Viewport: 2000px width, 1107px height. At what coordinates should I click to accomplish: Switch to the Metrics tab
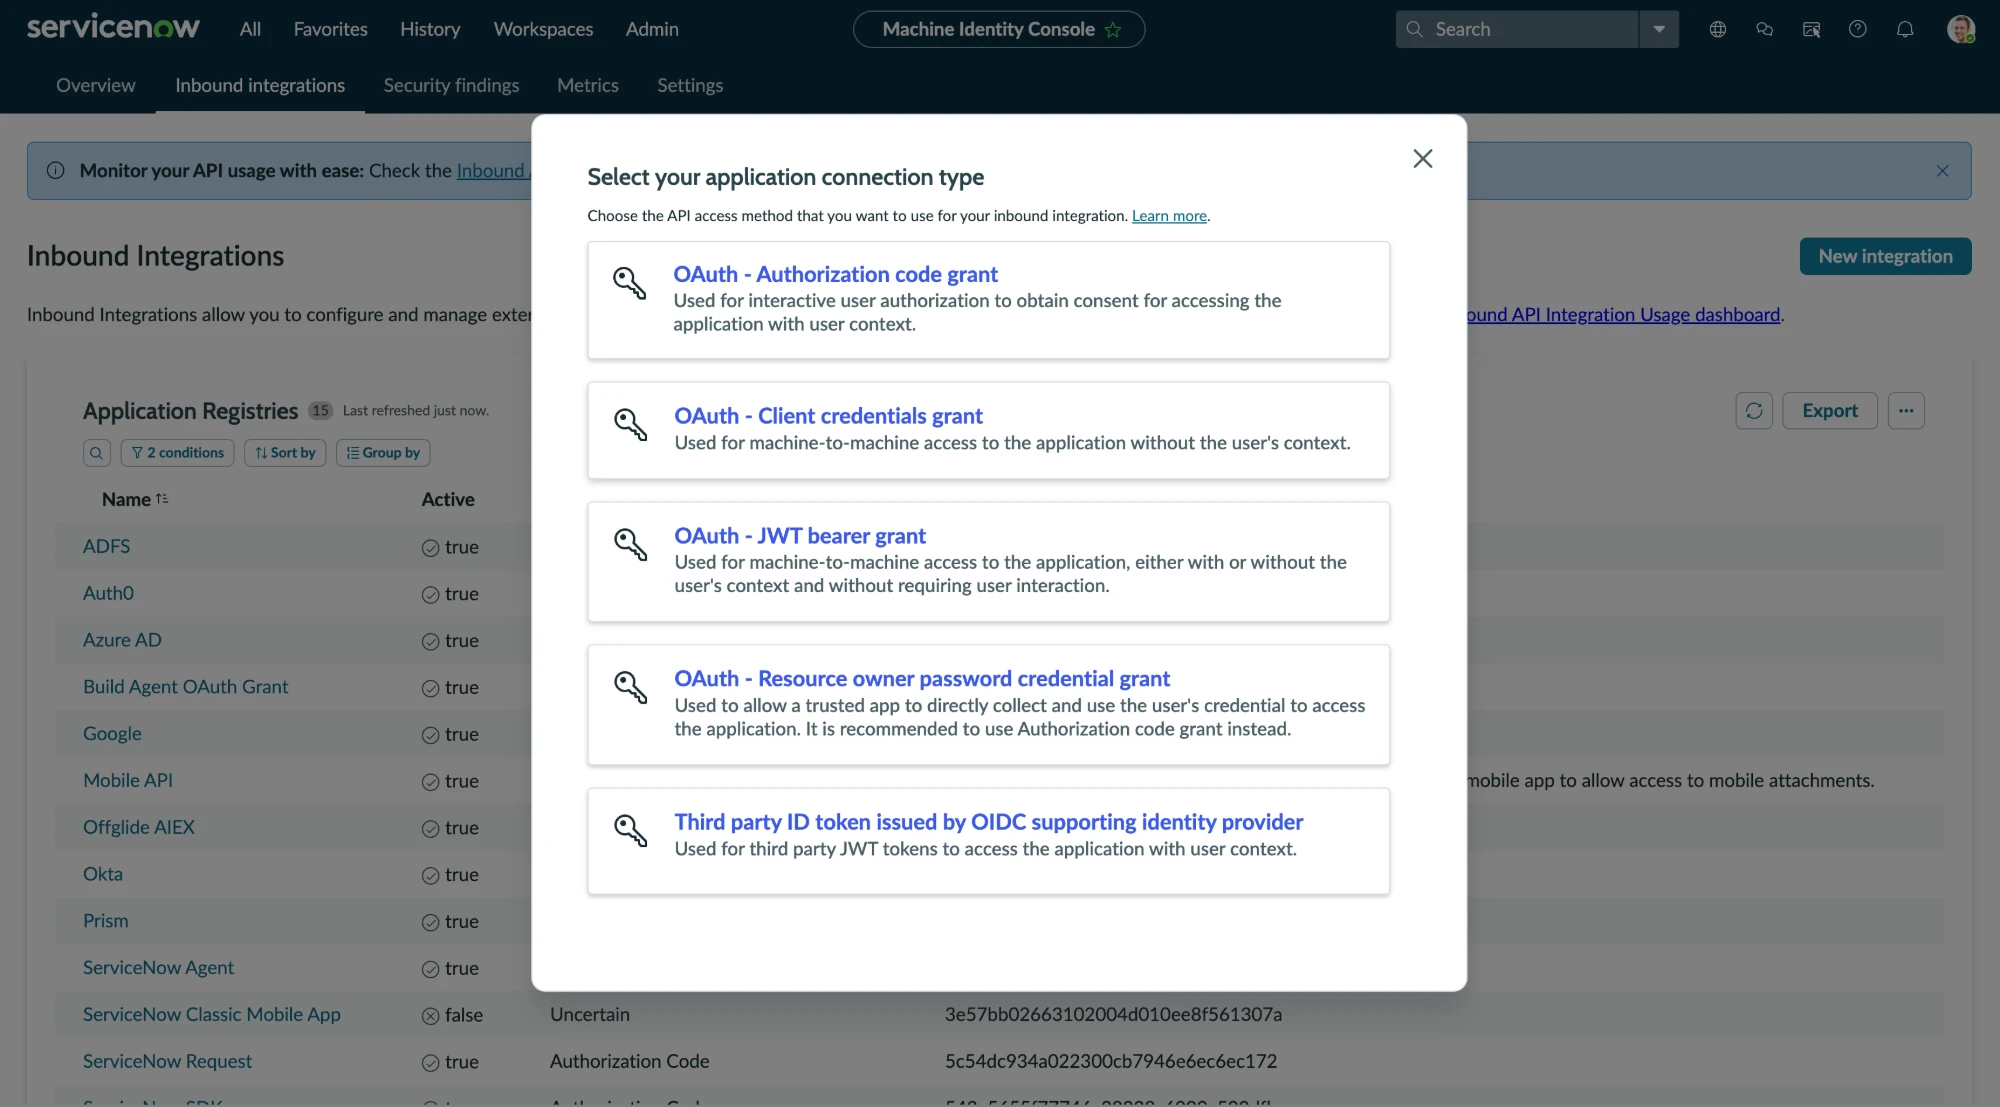(587, 85)
